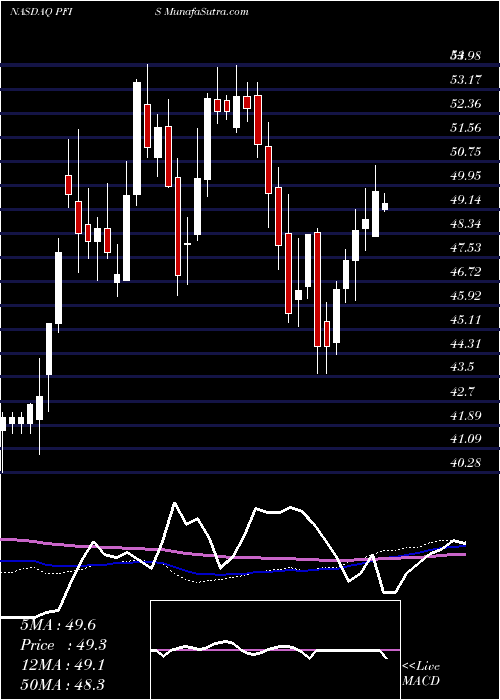The height and width of the screenshot is (700, 500).
Task: Click the 45.92 price axis label
Action: (x=466, y=296)
